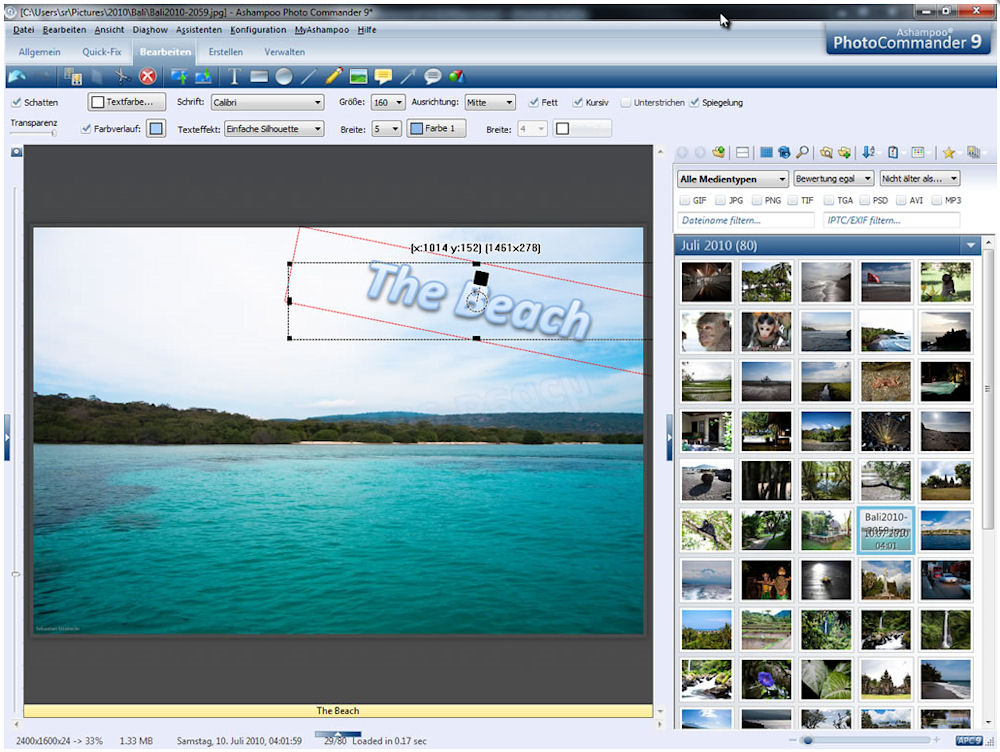The image size is (1000, 752).
Task: Open the Diashow menu
Action: click(x=149, y=30)
